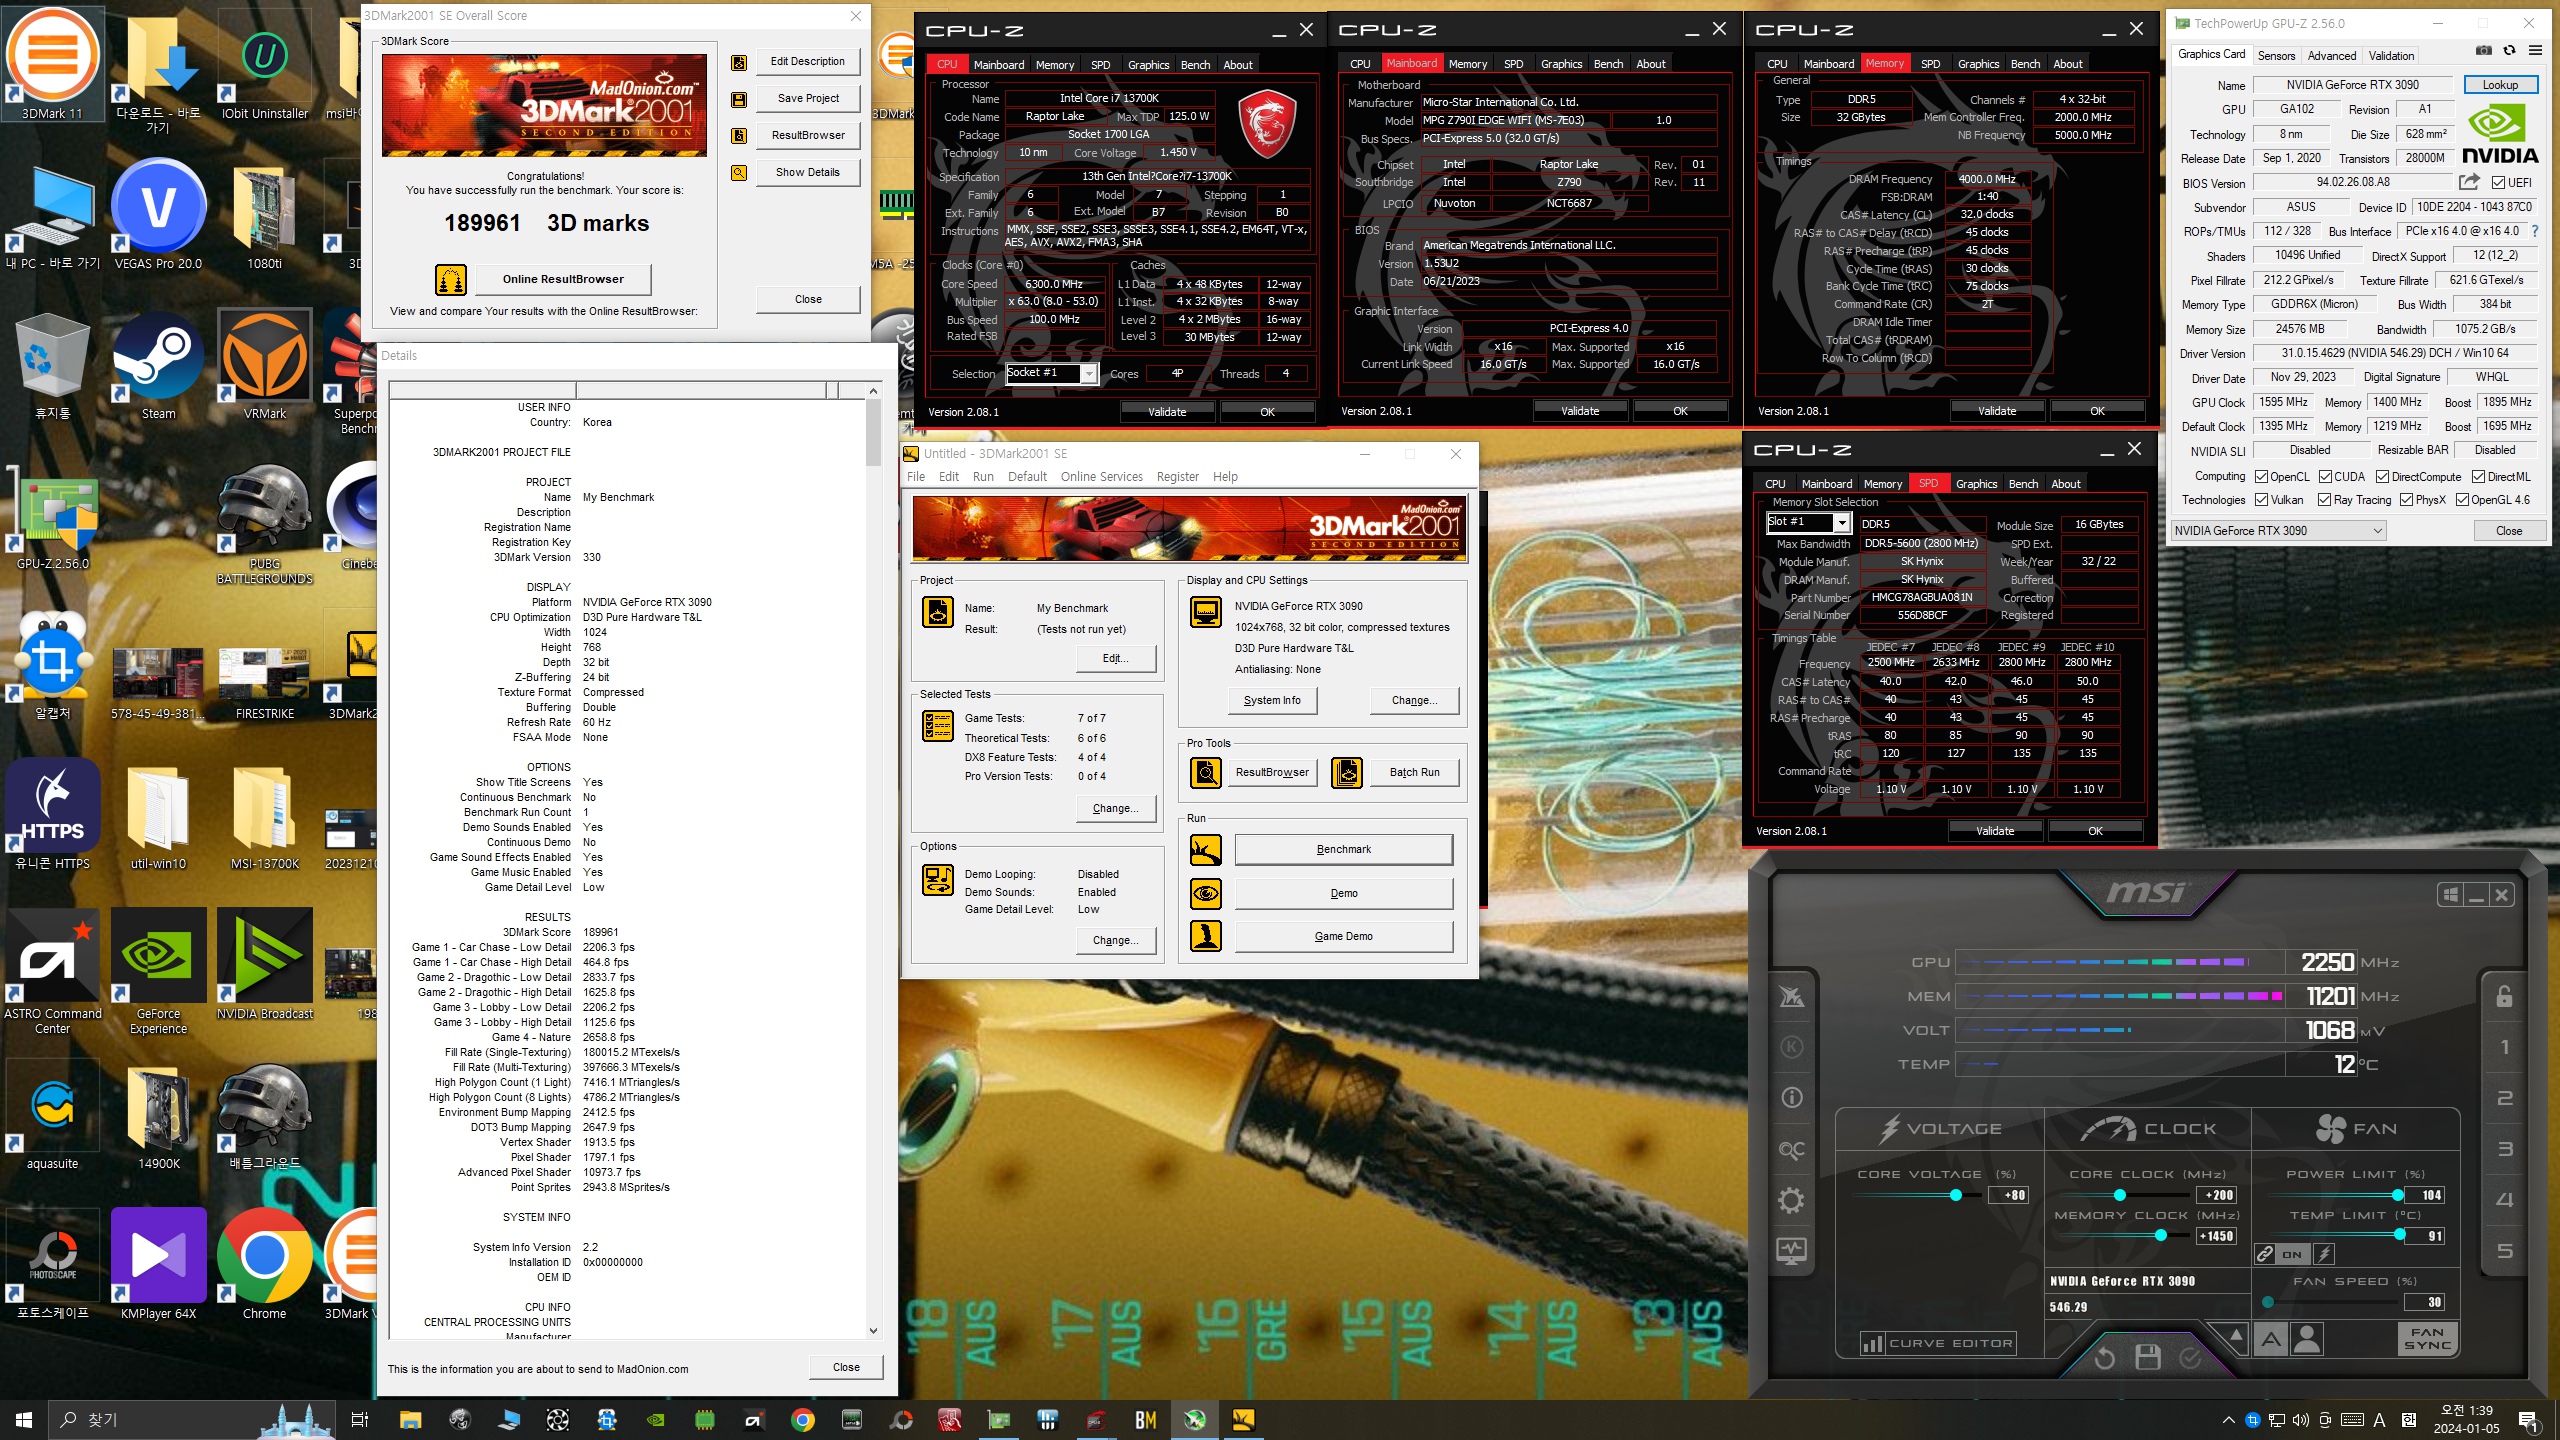
Task: Click the Demo eye icon in 3DMark2001
Action: click(x=1206, y=893)
